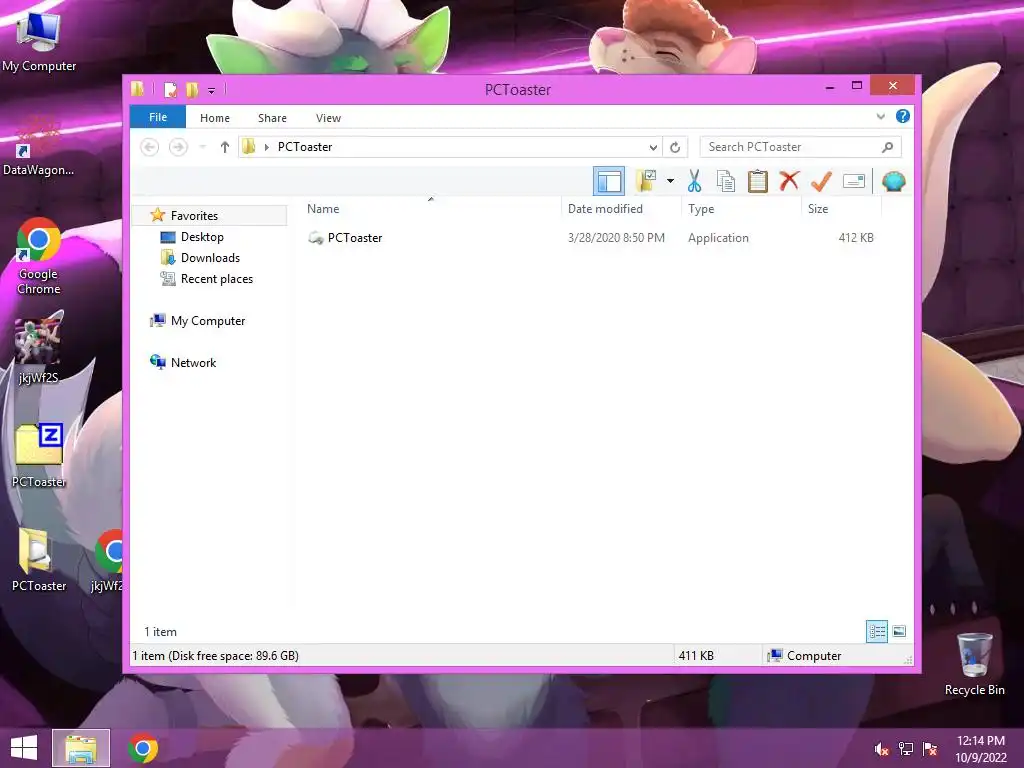Screen dimensions: 1024x768
Task: Click the network tray icon
Action: (906, 749)
